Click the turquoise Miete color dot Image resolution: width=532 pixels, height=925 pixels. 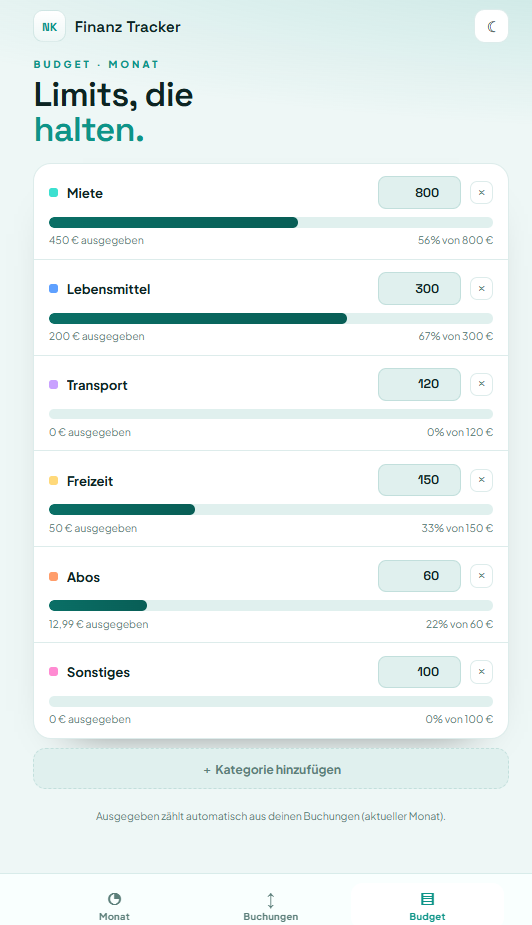click(53, 192)
